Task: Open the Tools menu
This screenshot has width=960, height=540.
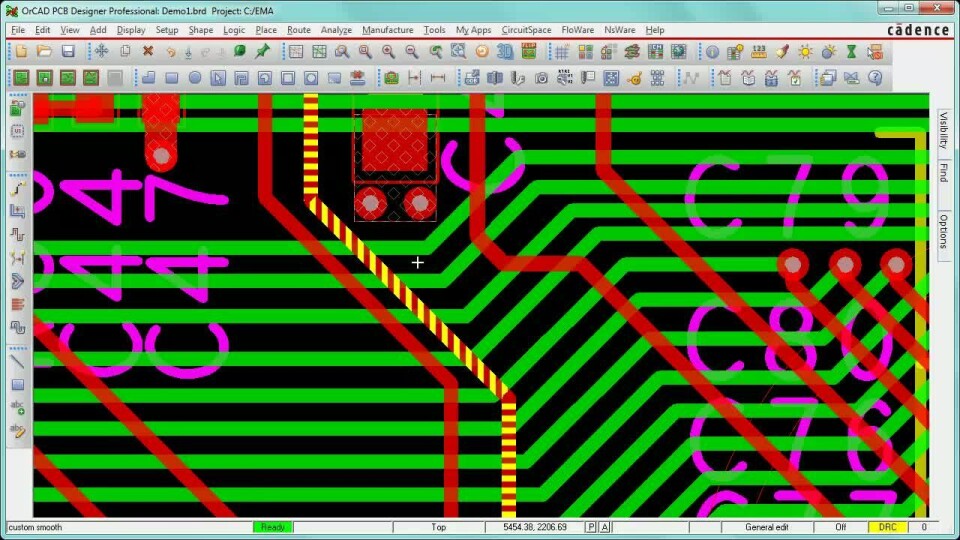Action: click(434, 30)
